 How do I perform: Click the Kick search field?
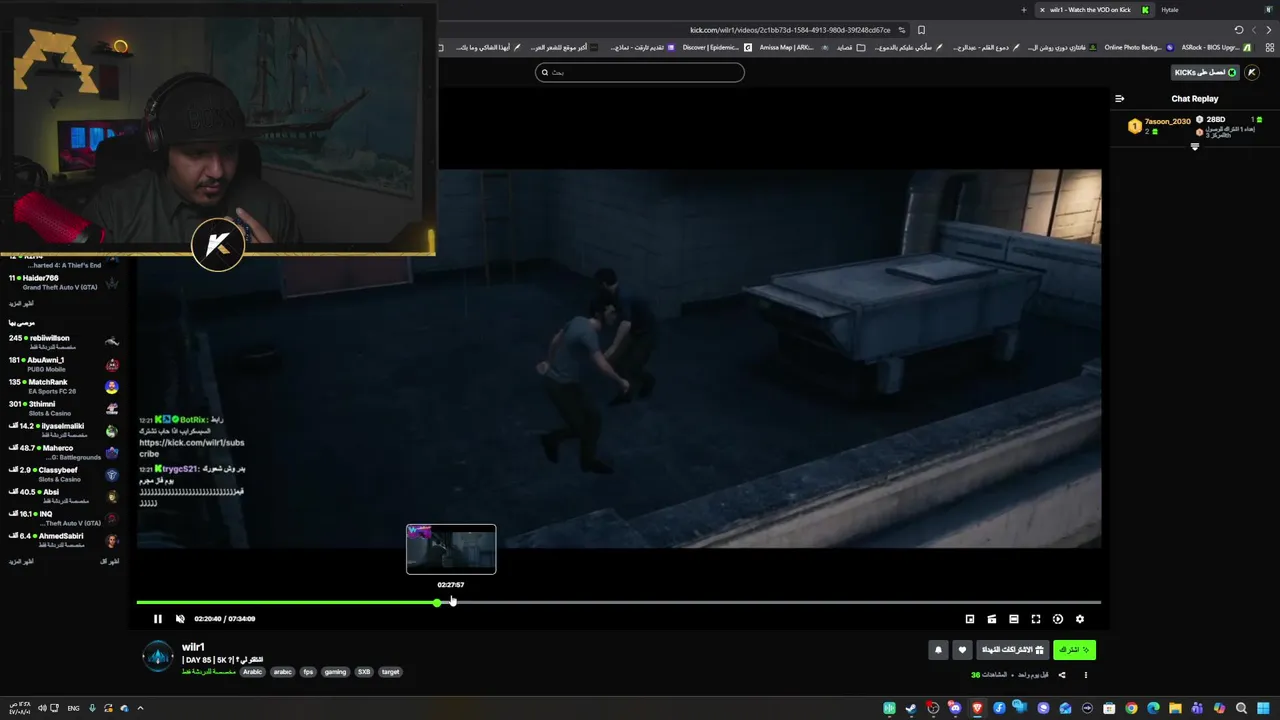[640, 72]
